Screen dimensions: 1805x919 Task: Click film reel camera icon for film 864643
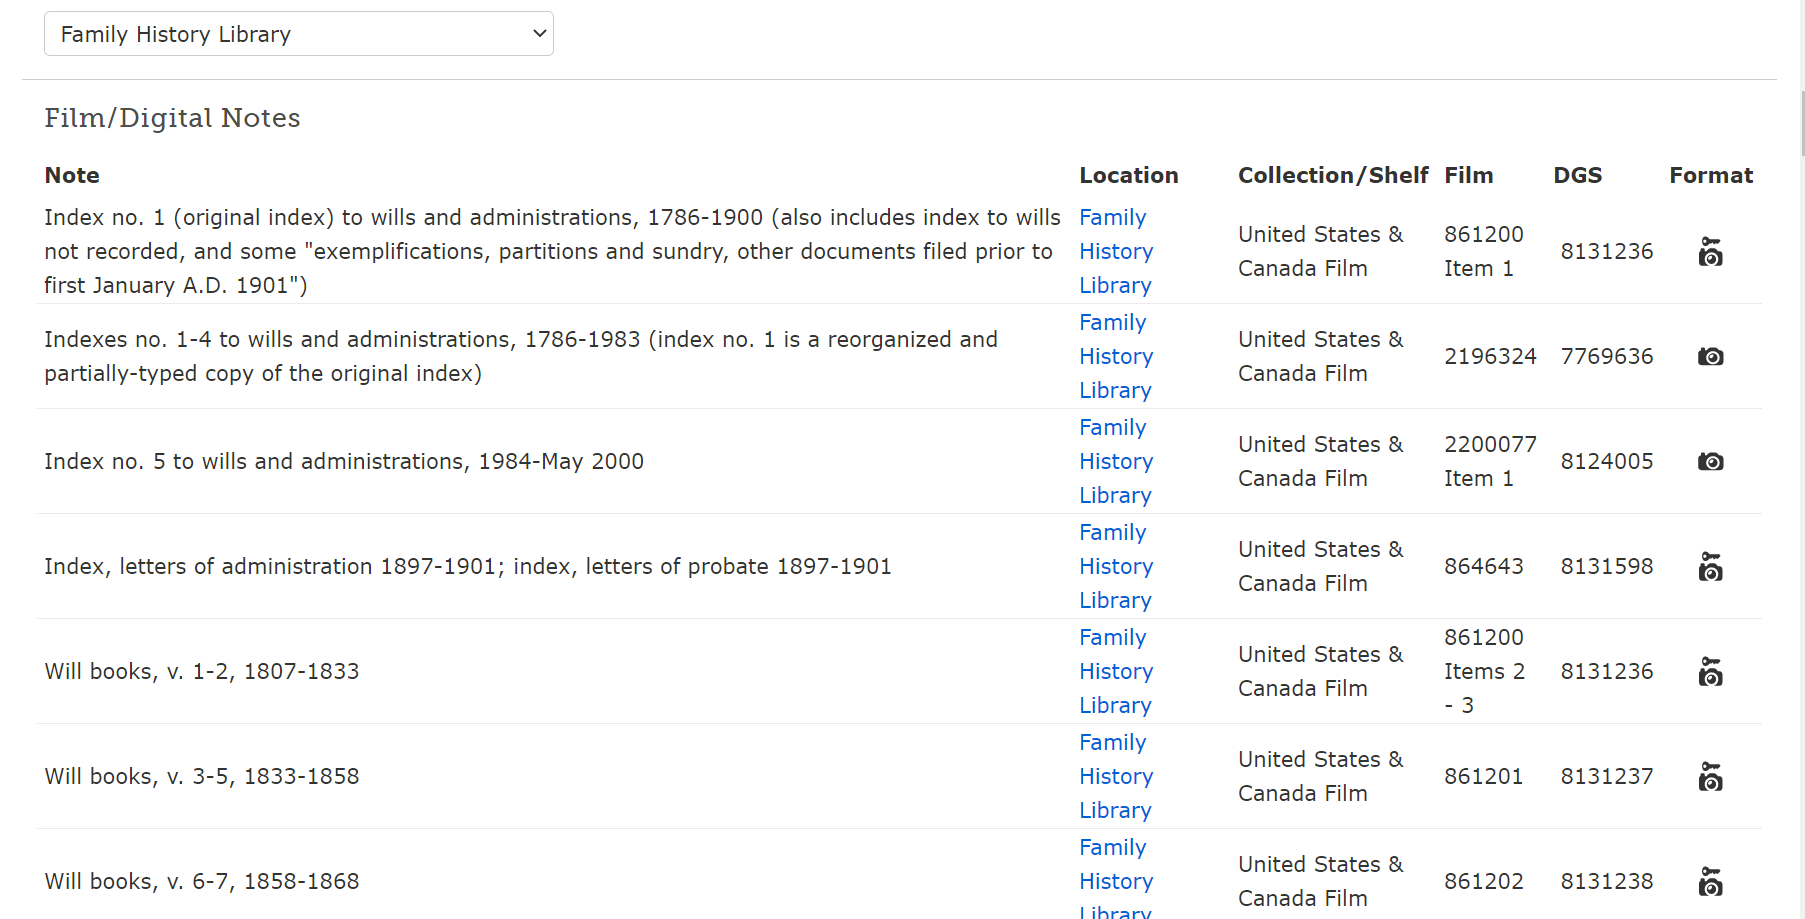[1710, 567]
